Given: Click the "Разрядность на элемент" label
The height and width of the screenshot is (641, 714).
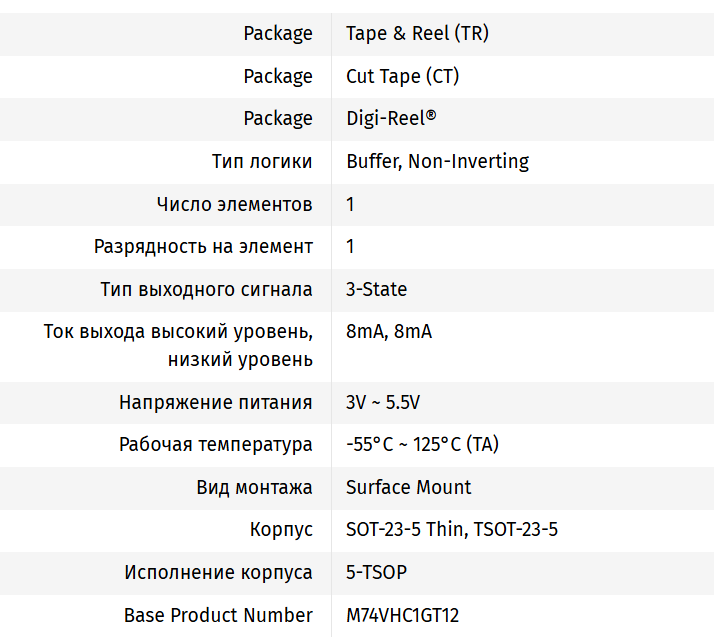Looking at the screenshot, I should 203,246.
